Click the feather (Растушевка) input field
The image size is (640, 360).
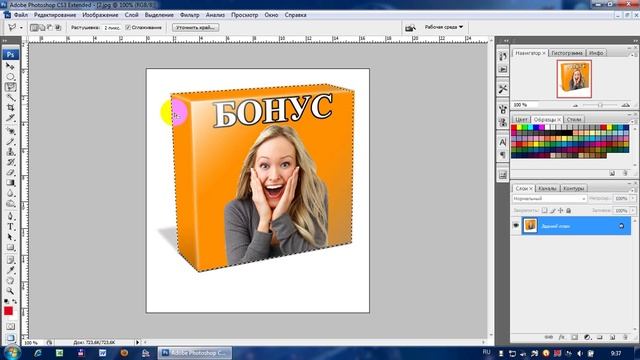[x=111, y=28]
